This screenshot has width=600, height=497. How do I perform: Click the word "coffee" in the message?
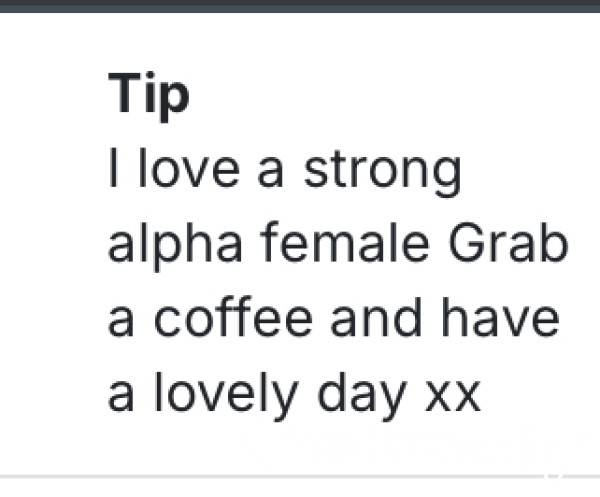click(x=233, y=316)
